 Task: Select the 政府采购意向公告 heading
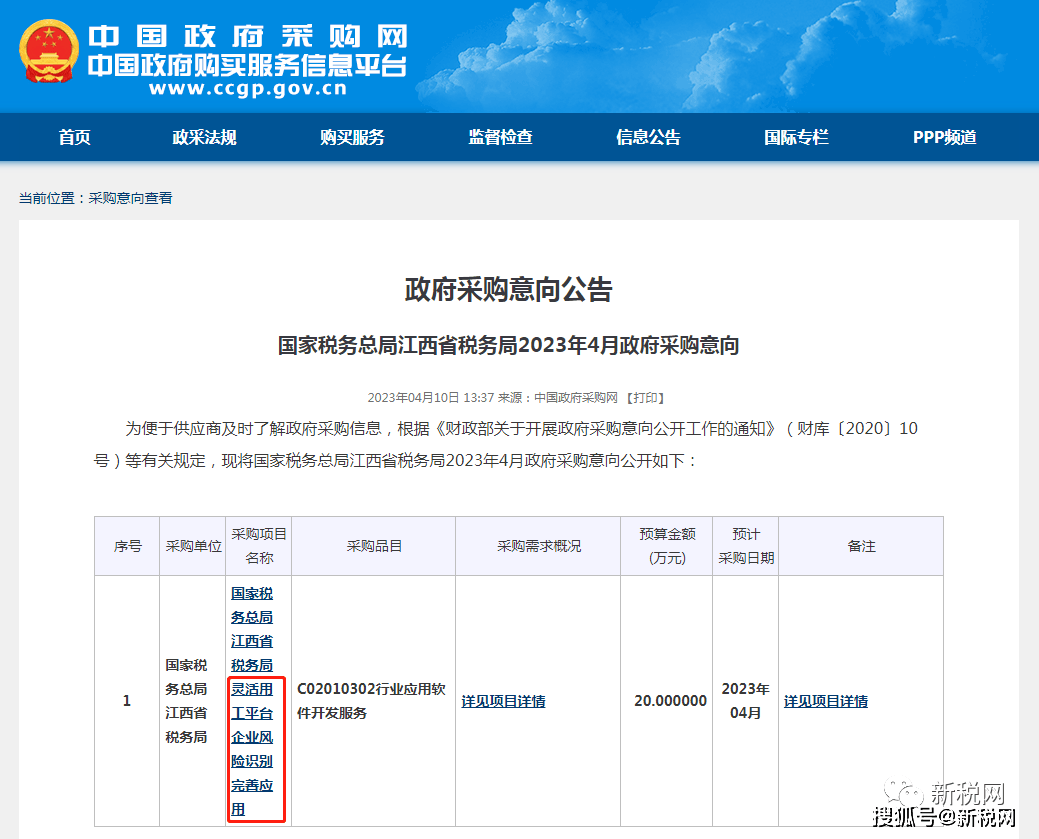click(x=509, y=290)
